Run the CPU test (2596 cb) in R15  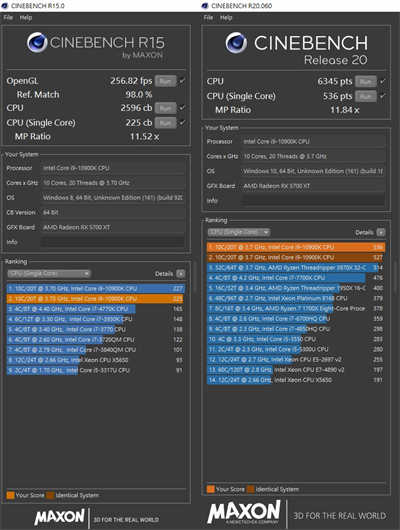pyautogui.click(x=165, y=108)
